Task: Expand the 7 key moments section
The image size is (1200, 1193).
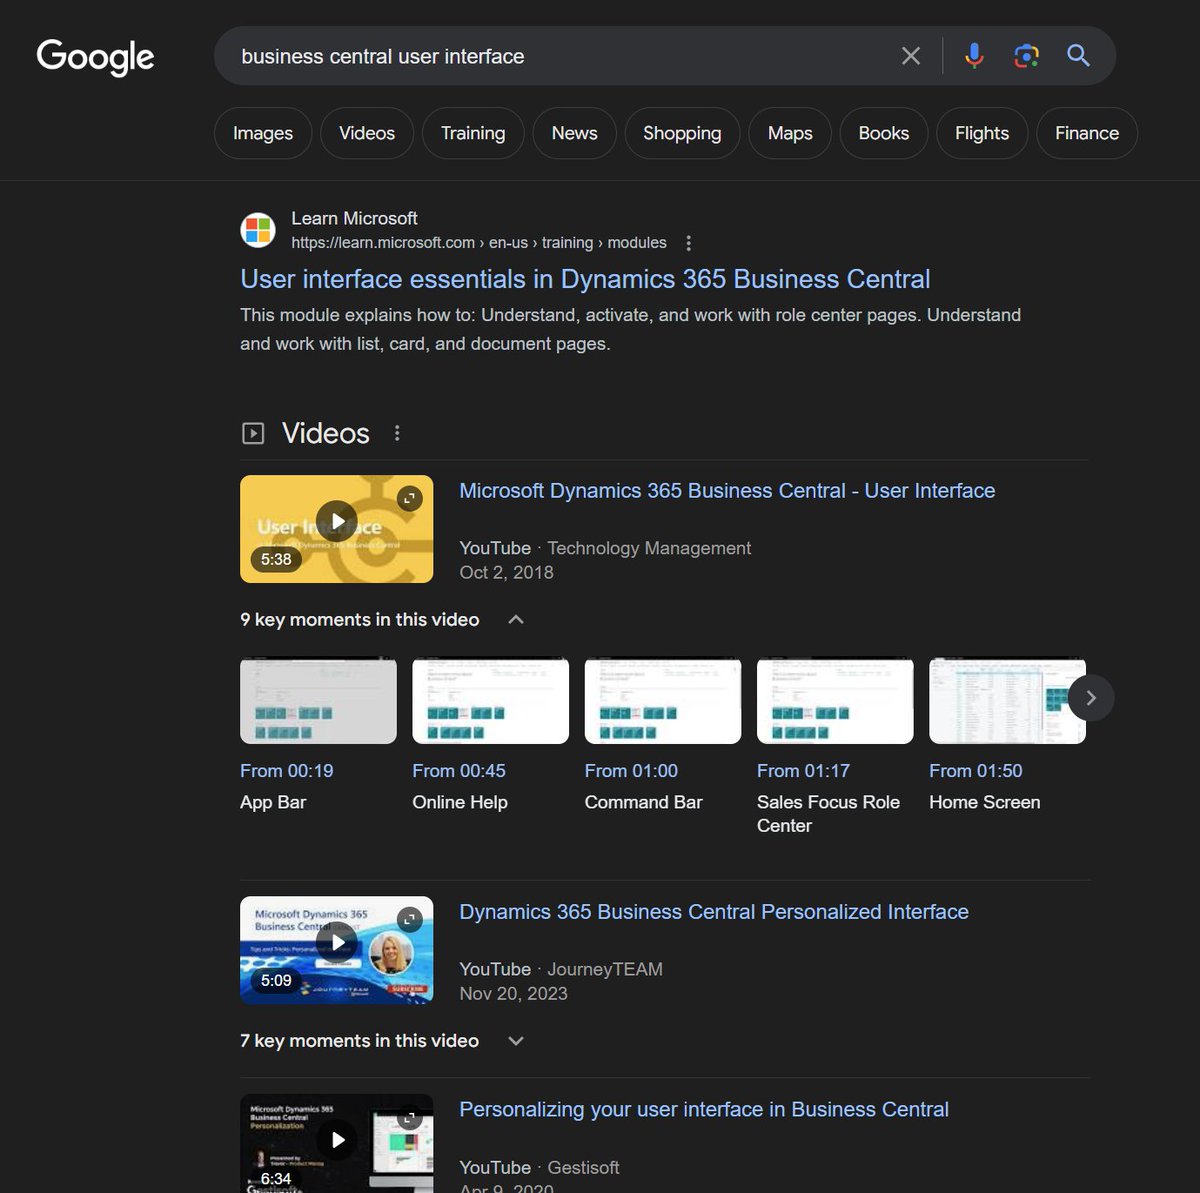Action: point(516,1041)
